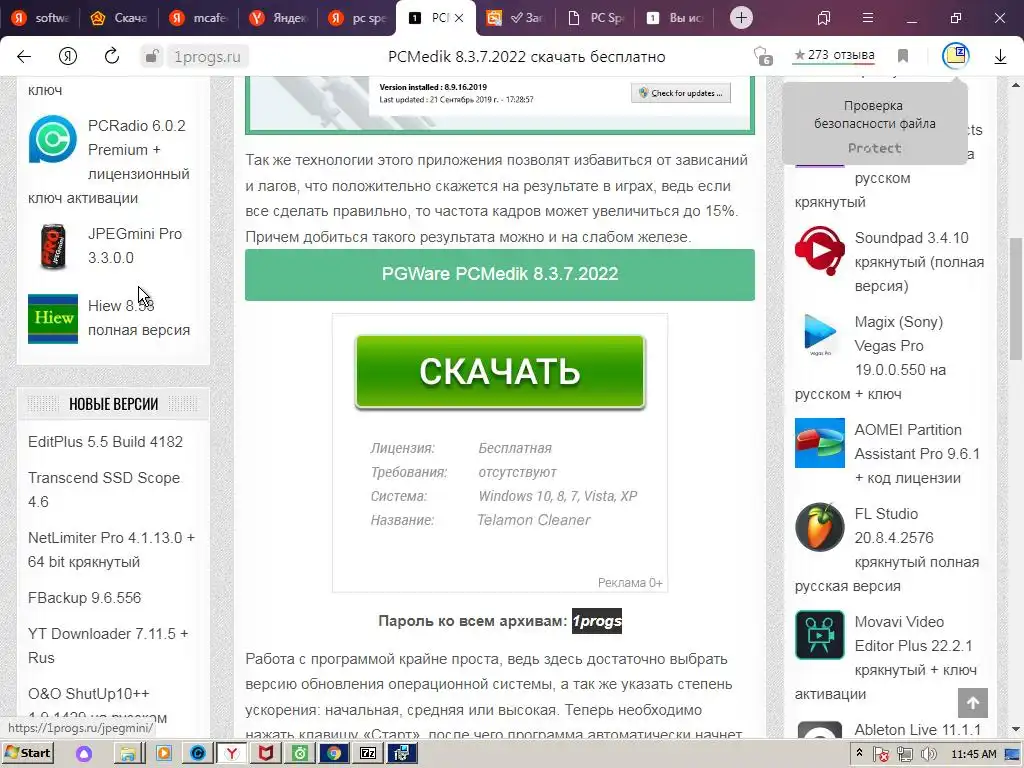Open the PCRadio 6.0.2 Premium link
This screenshot has width=1024, height=768.
(138, 161)
